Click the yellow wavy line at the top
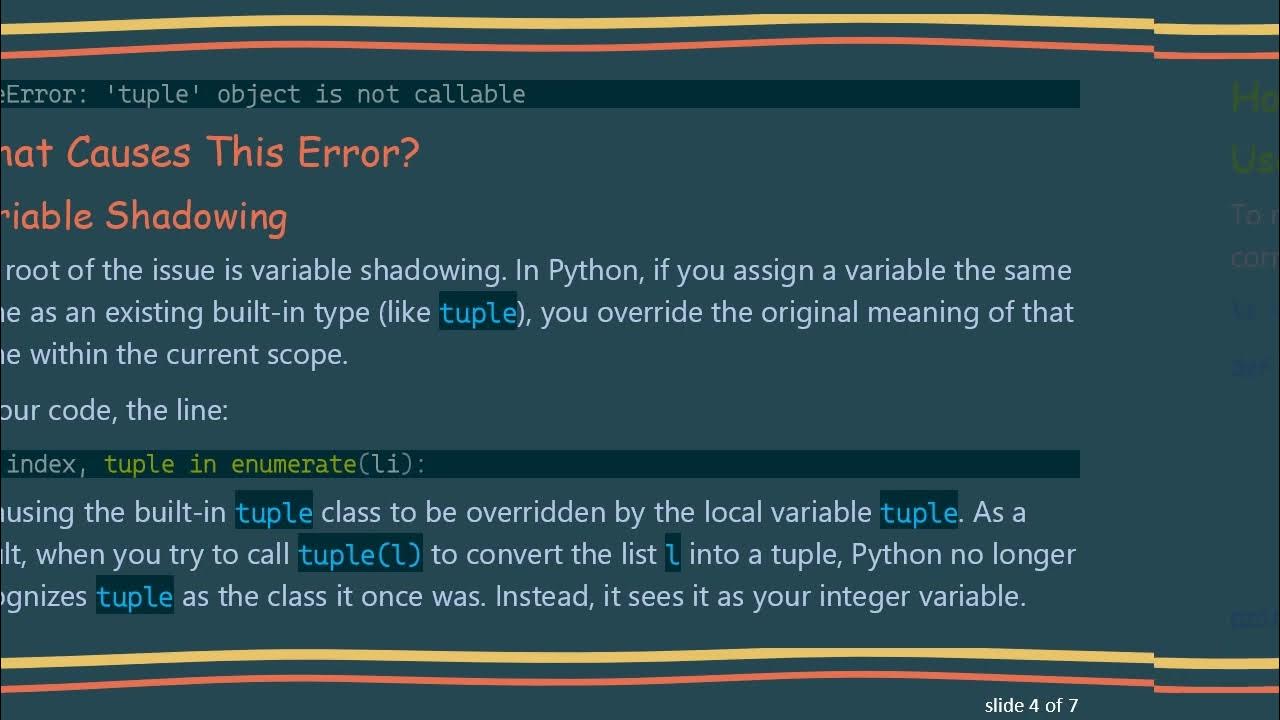 (600, 24)
